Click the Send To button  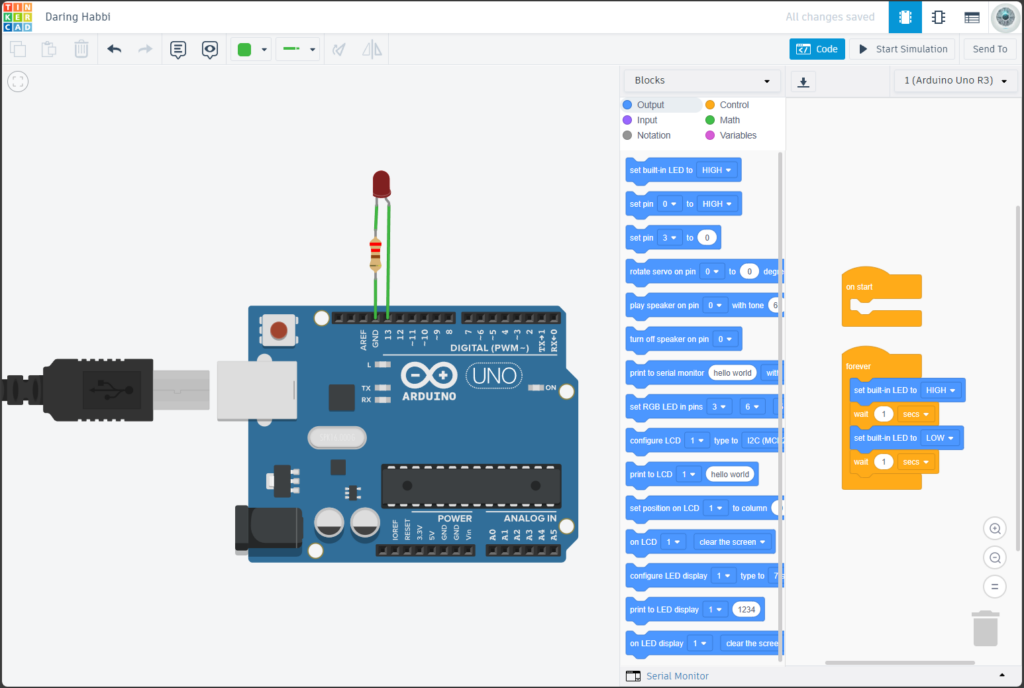click(x=989, y=49)
